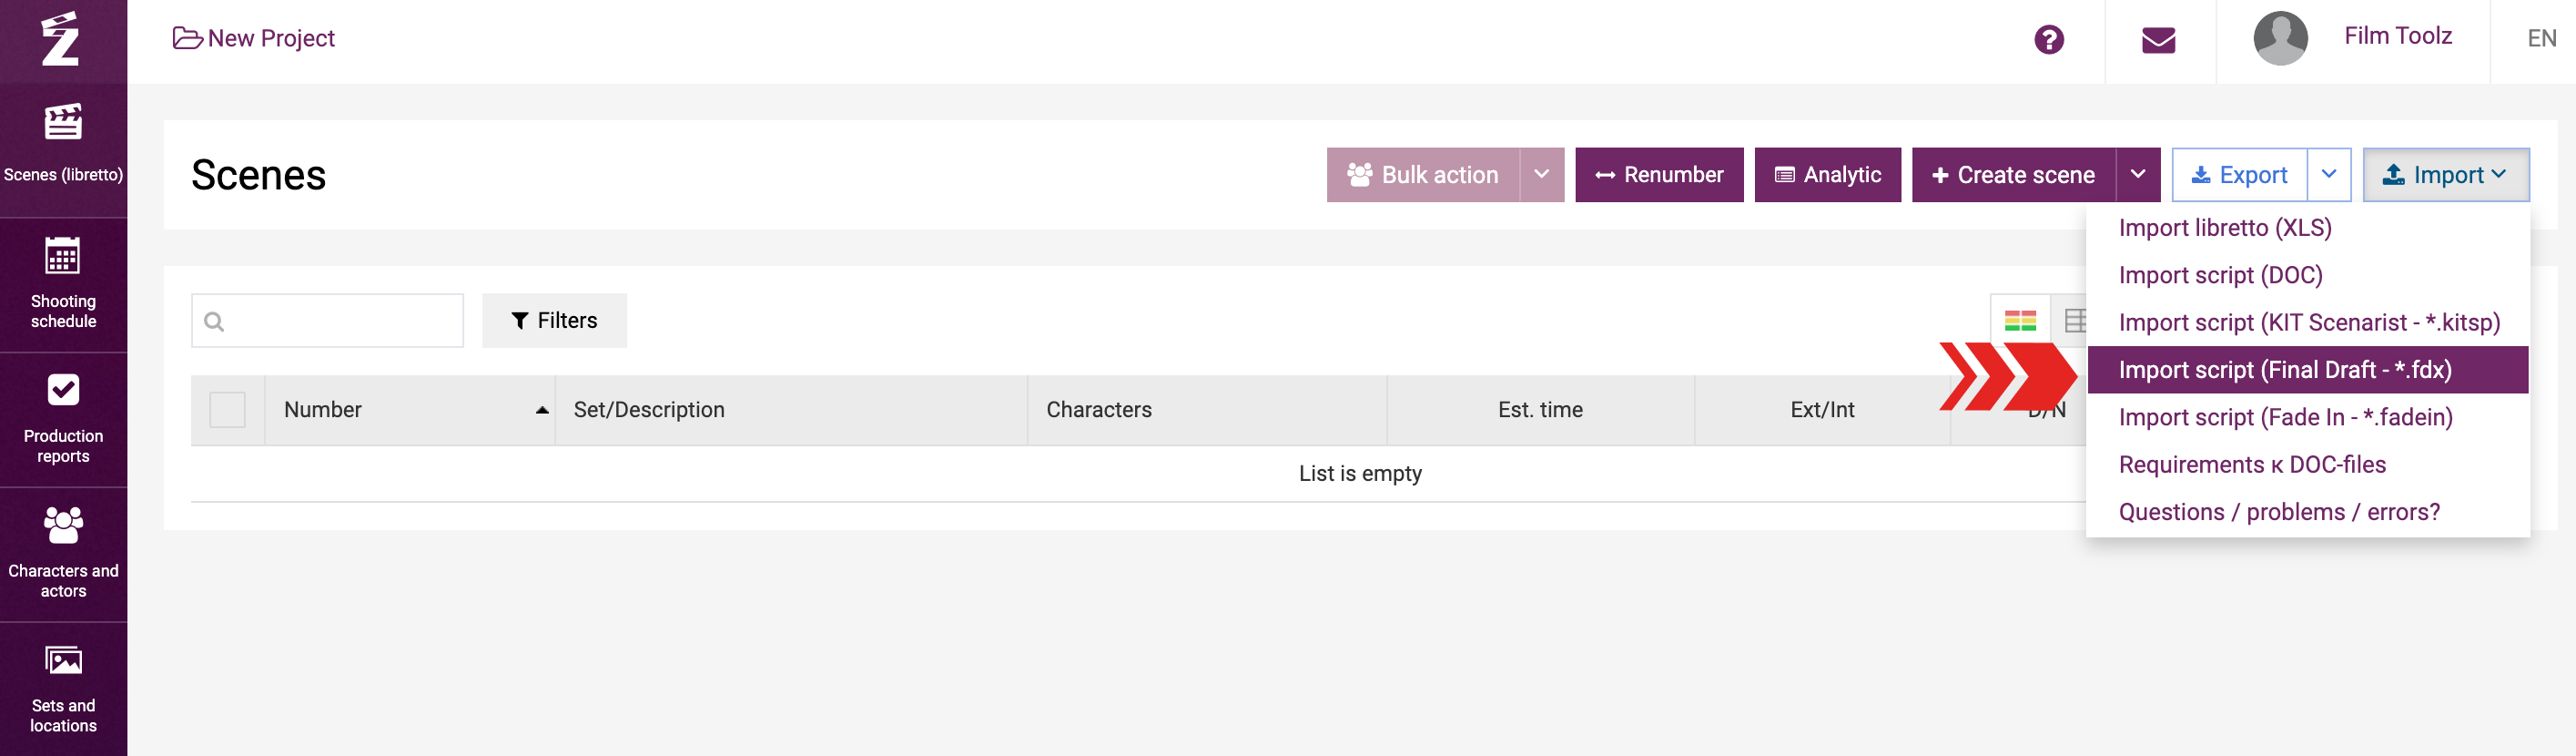The height and width of the screenshot is (756, 2576).
Task: Expand the Bulk action dropdown arrow
Action: pyautogui.click(x=1541, y=175)
